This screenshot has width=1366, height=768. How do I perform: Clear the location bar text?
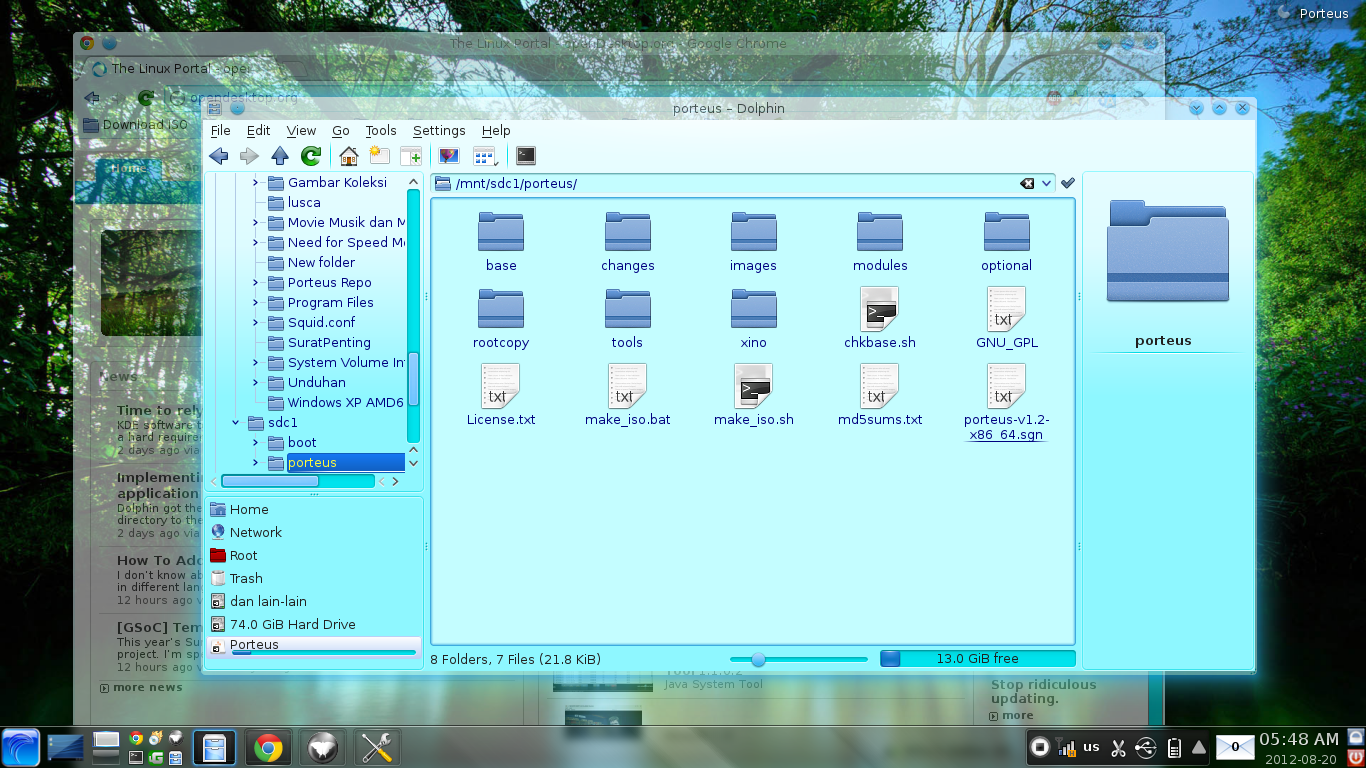point(1027,183)
